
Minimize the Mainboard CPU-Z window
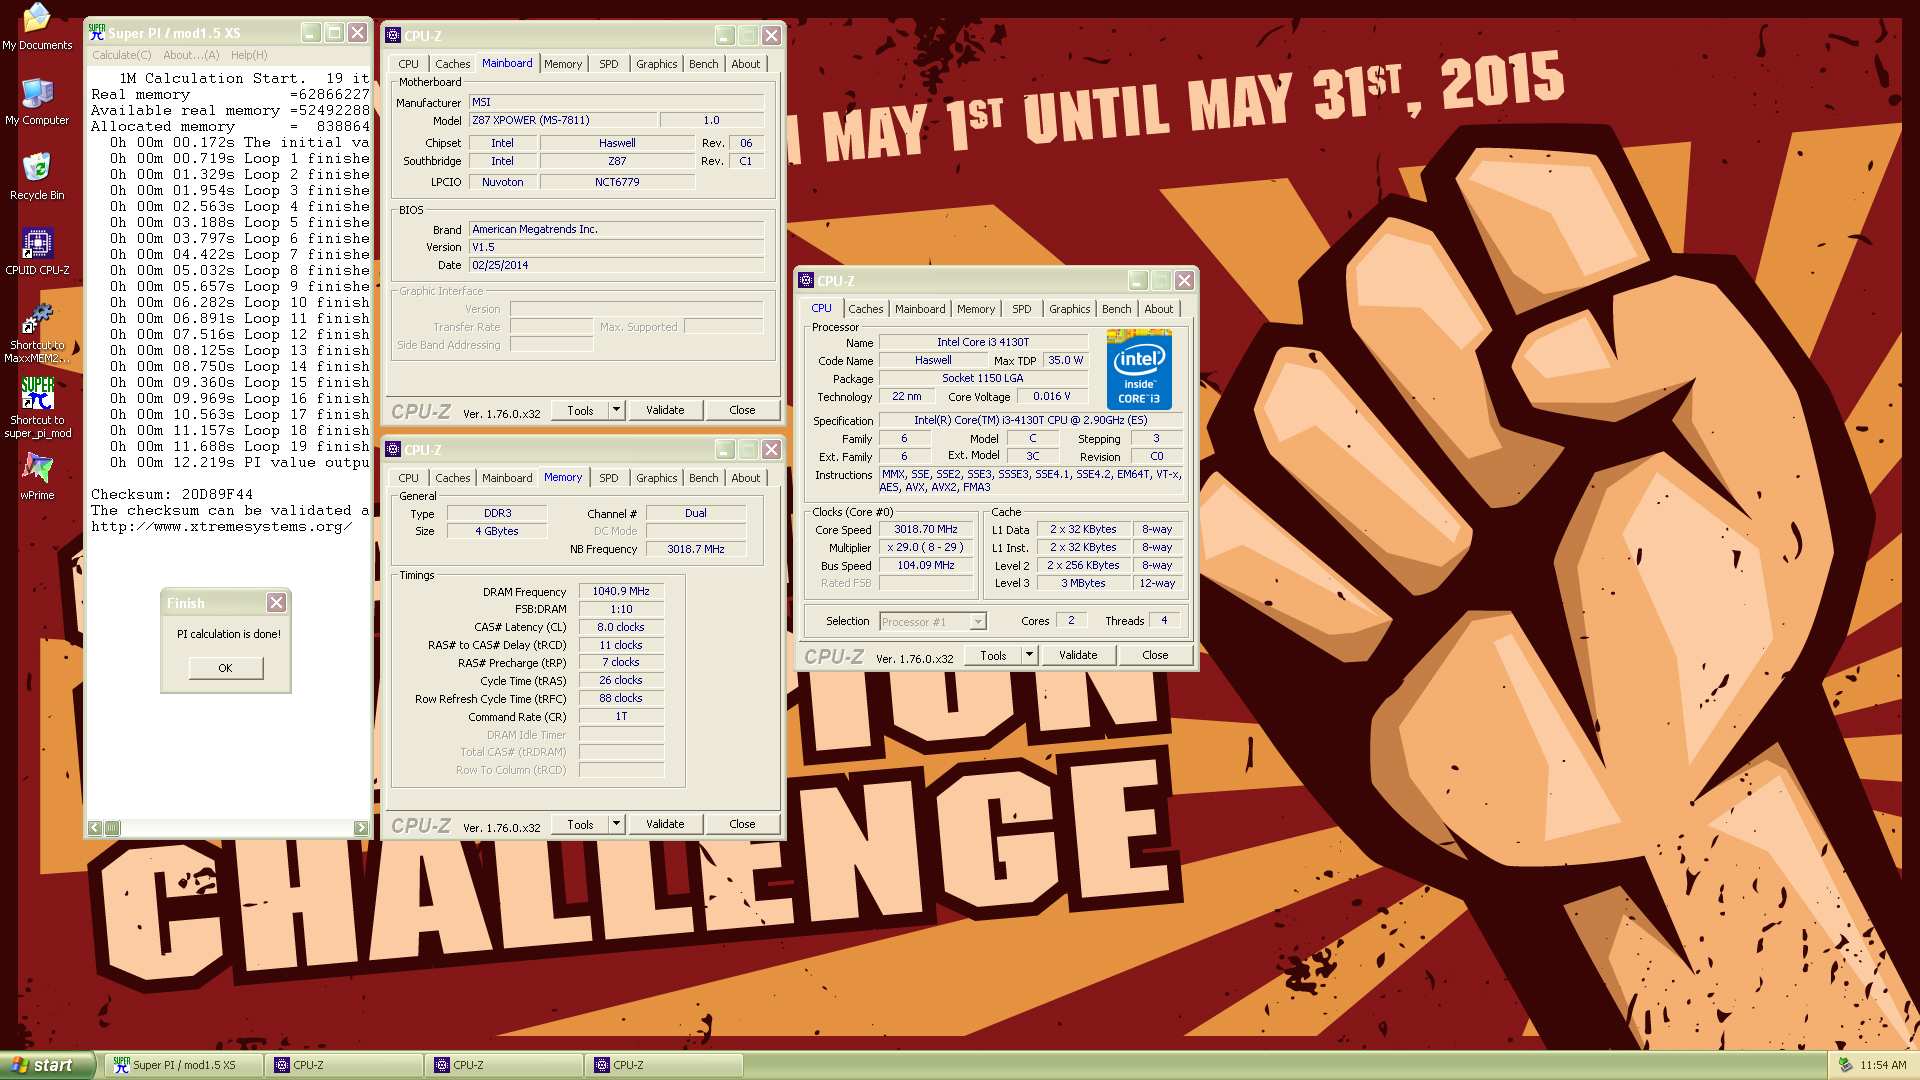coord(725,35)
